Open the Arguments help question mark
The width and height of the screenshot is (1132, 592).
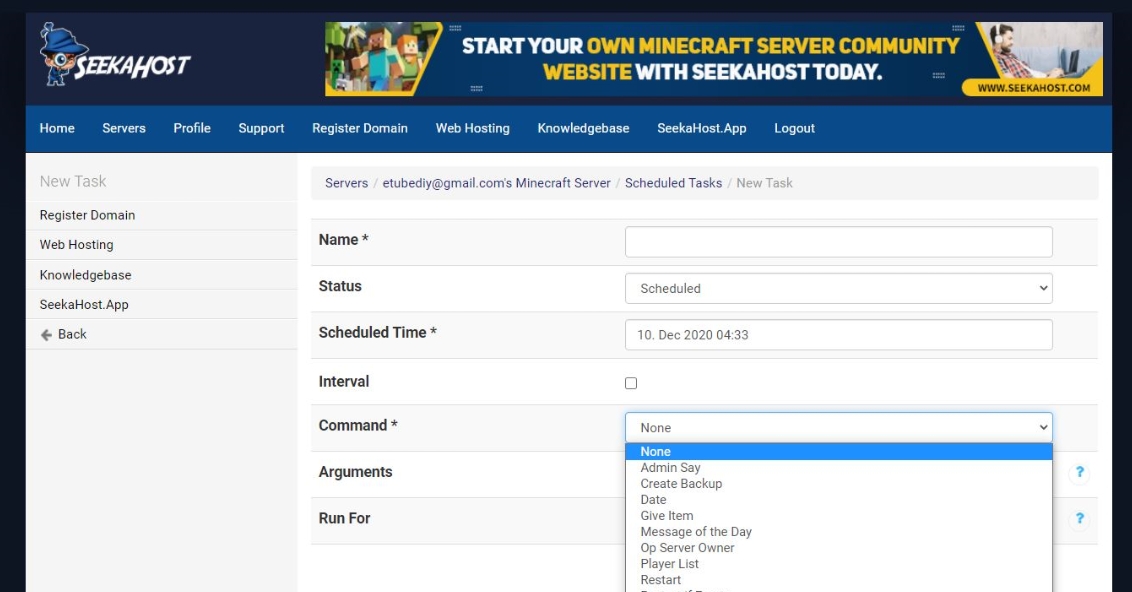click(x=1079, y=472)
